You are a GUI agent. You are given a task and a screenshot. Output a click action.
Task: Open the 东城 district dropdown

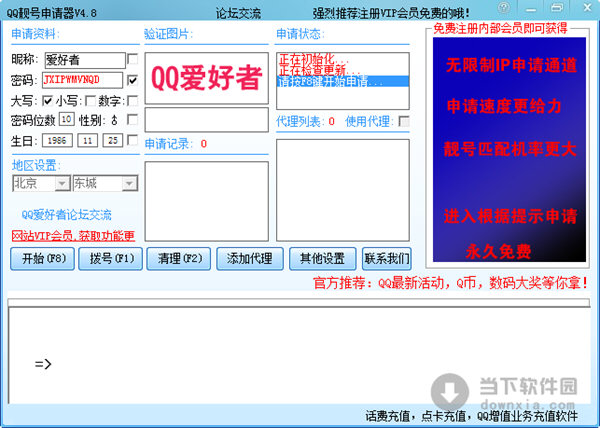(x=129, y=184)
